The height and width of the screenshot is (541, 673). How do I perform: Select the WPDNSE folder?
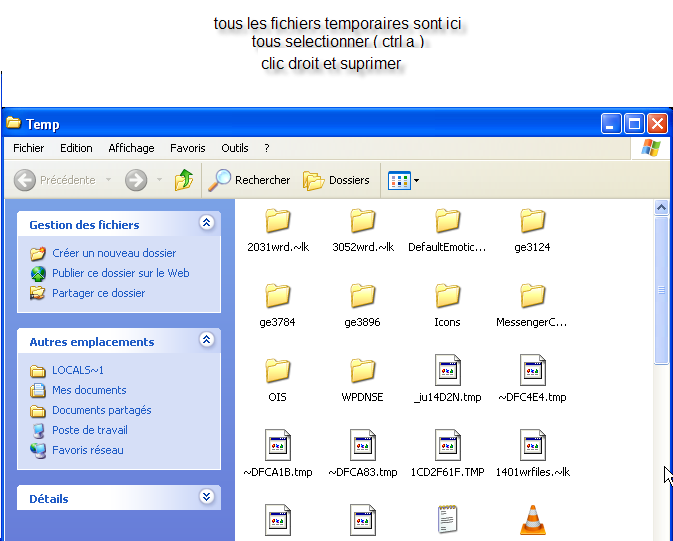362,371
